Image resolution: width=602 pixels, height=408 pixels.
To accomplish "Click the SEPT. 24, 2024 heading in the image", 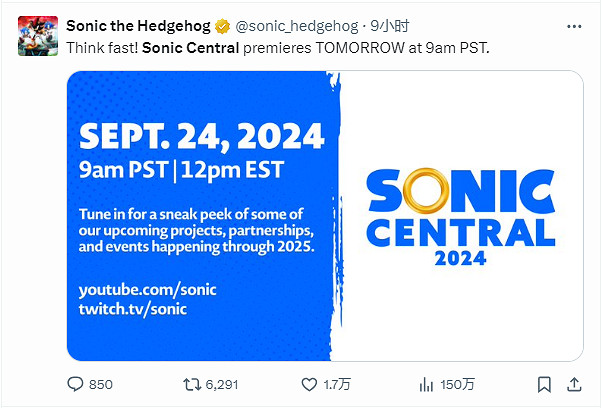I will pyautogui.click(x=201, y=136).
